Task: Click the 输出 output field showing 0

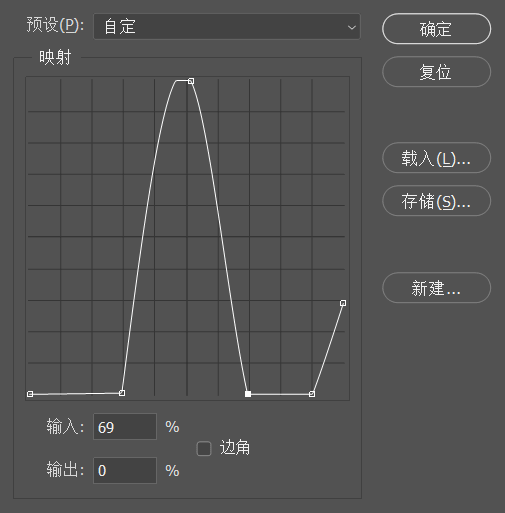Action: click(x=125, y=470)
